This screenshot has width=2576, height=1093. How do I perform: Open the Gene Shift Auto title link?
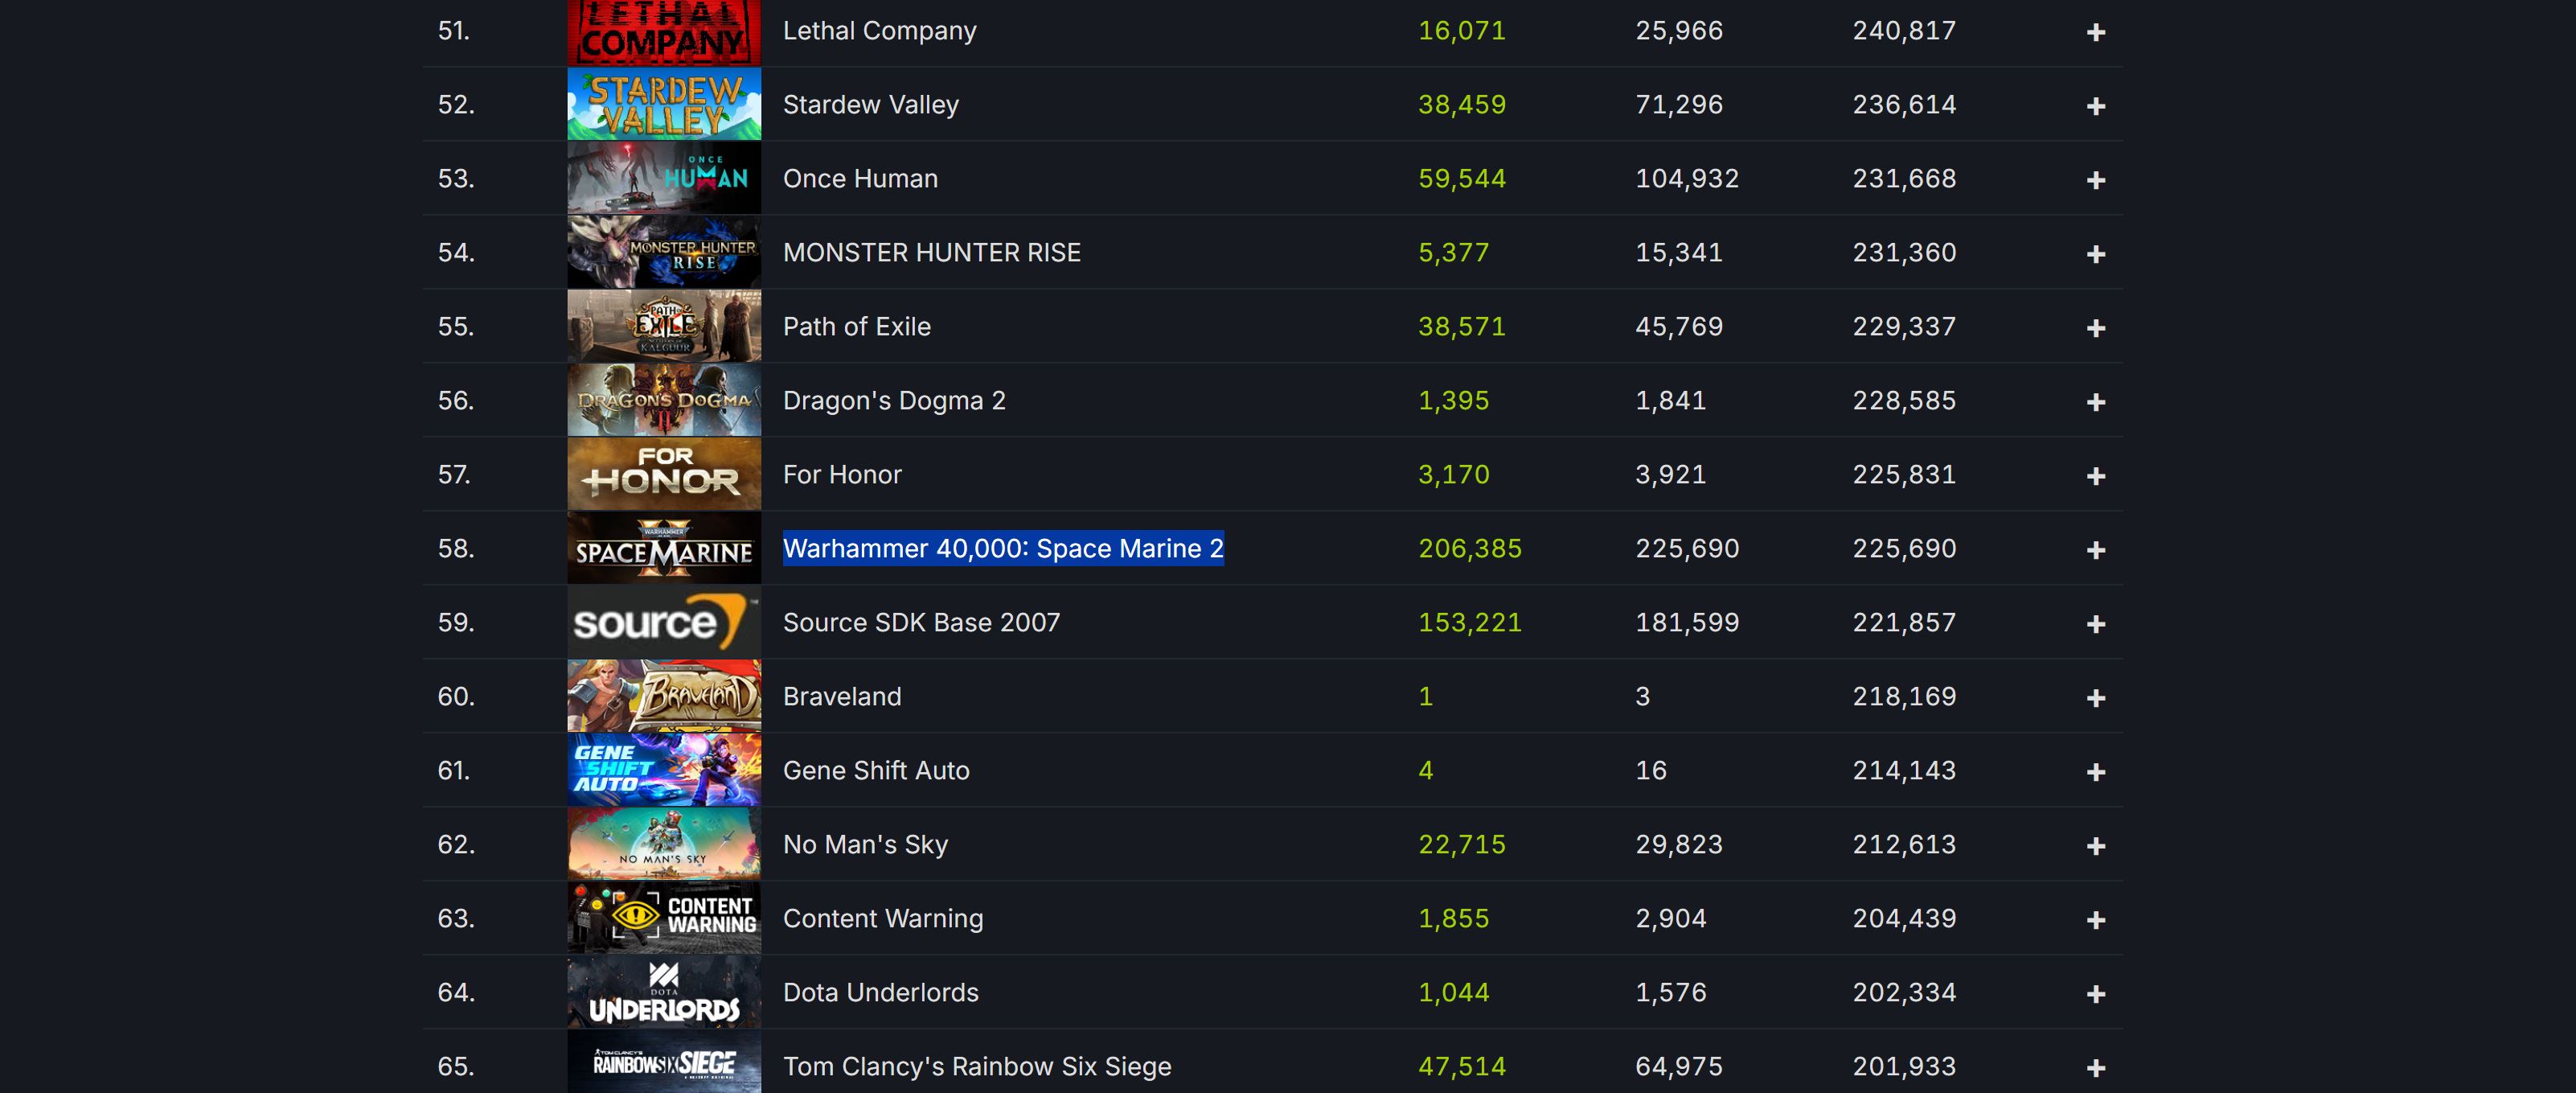876,771
